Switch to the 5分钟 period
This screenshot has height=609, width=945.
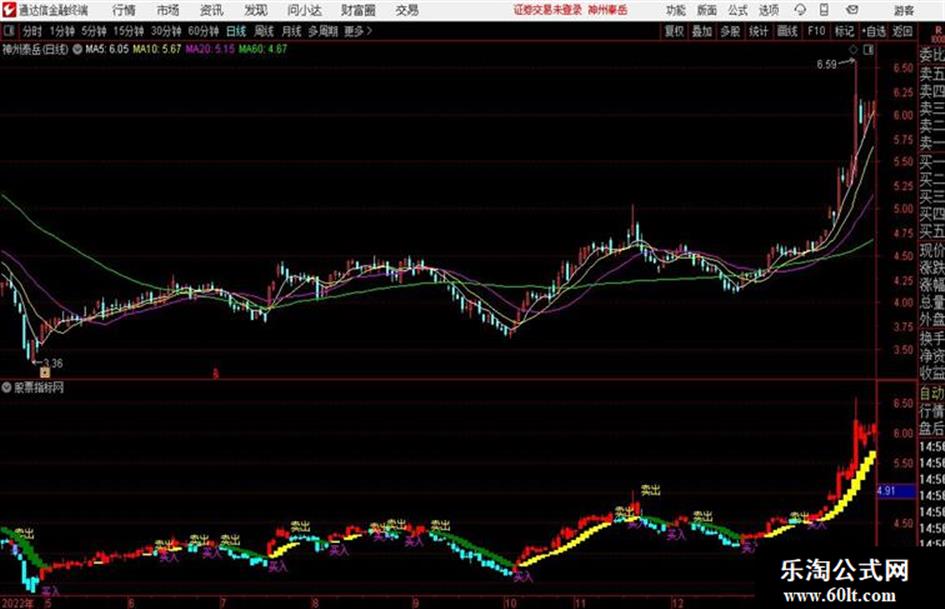click(x=94, y=31)
